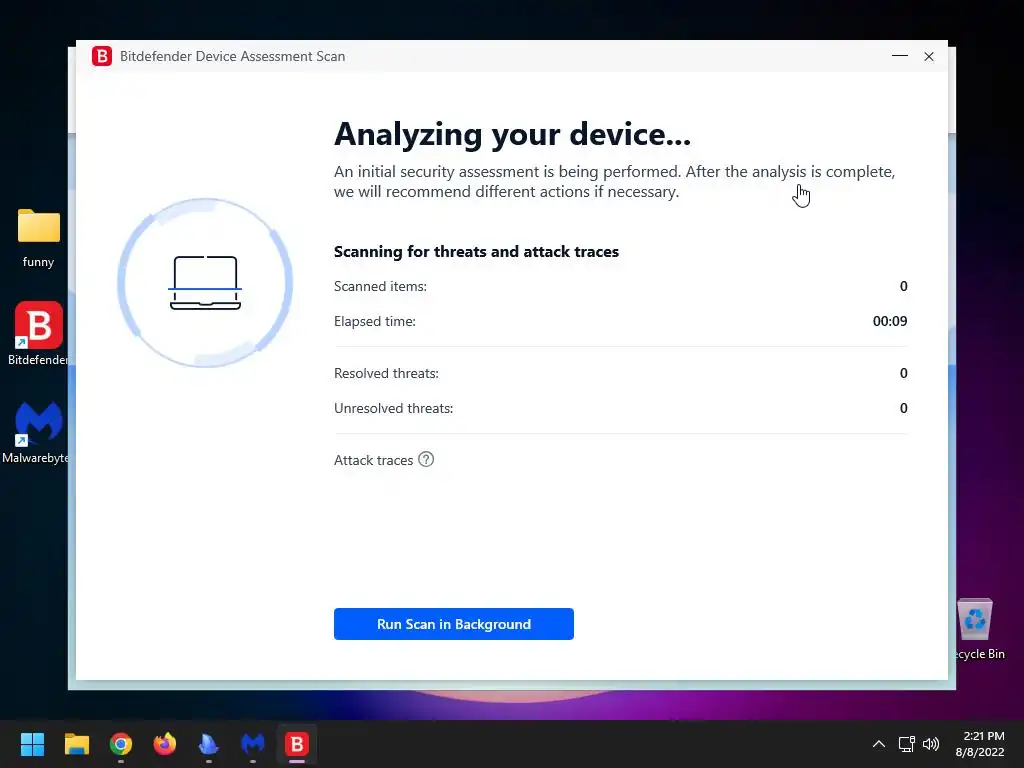The width and height of the screenshot is (1024, 768).
Task: Click Scanning for threats and attack traces
Action: click(476, 251)
